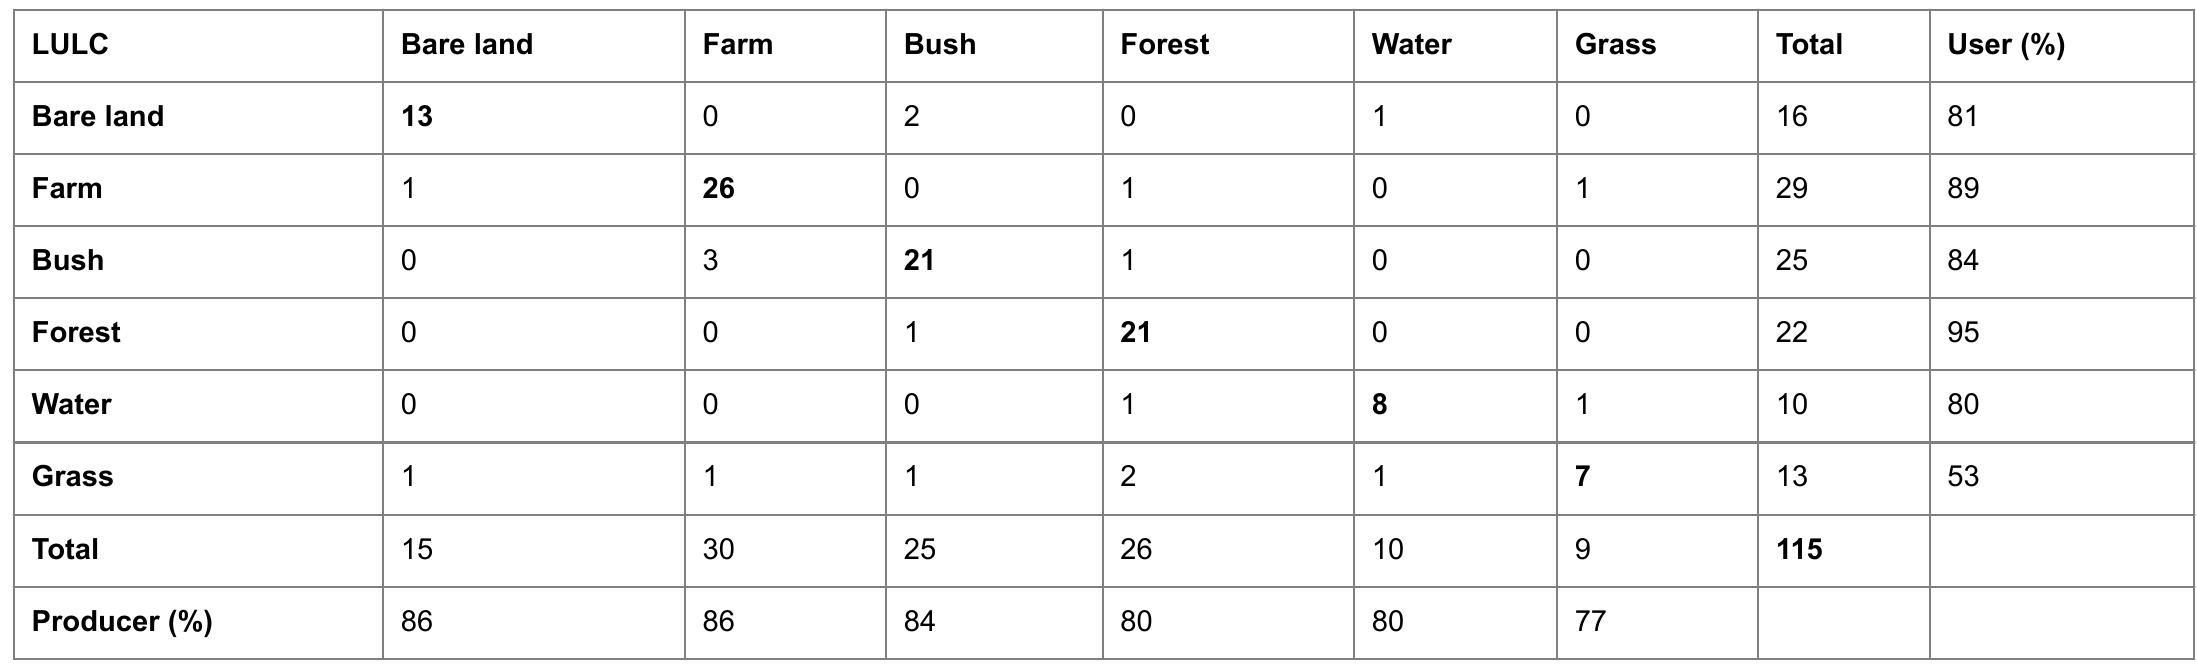This screenshot has width=2197, height=667.
Task: Select the Farm row total 29
Action: coord(1791,189)
